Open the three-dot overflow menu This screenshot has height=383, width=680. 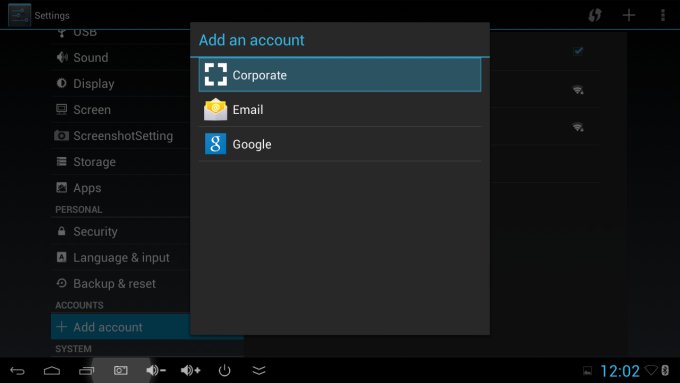(663, 15)
